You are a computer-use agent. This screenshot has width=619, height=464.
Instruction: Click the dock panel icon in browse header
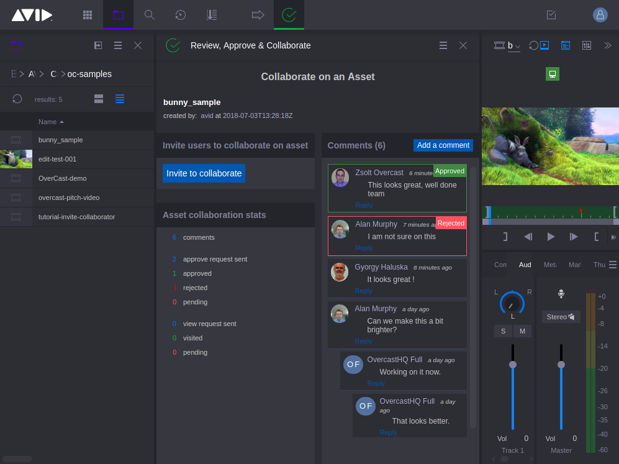click(x=98, y=45)
